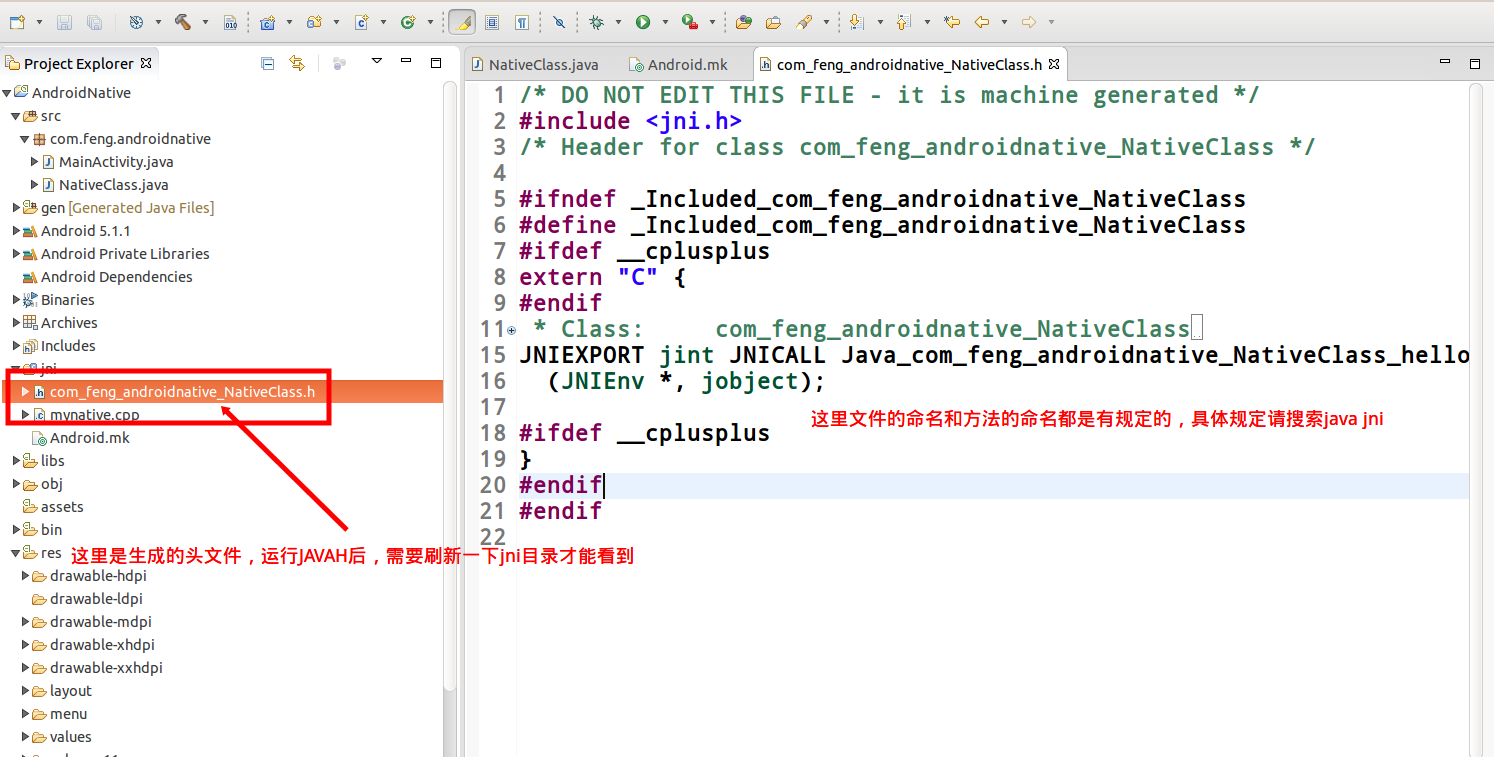Screen dimensions: 1494x757
Task: Click Collapse All in Project Explorer
Action: 267,63
